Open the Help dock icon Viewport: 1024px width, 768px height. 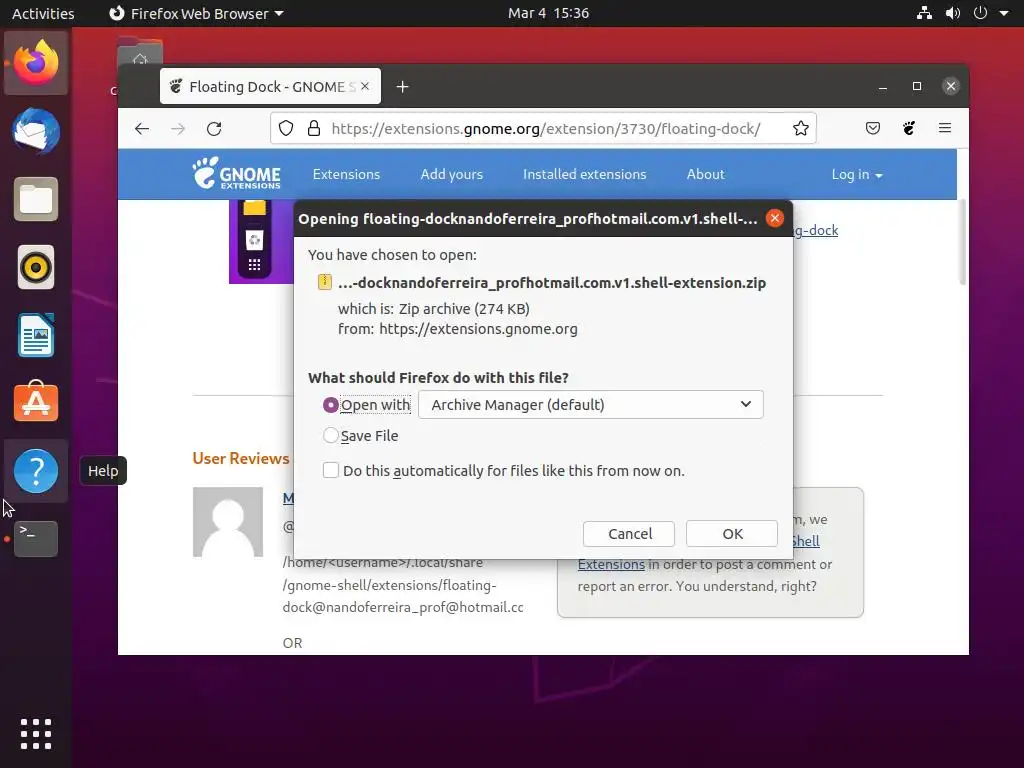tap(36, 471)
